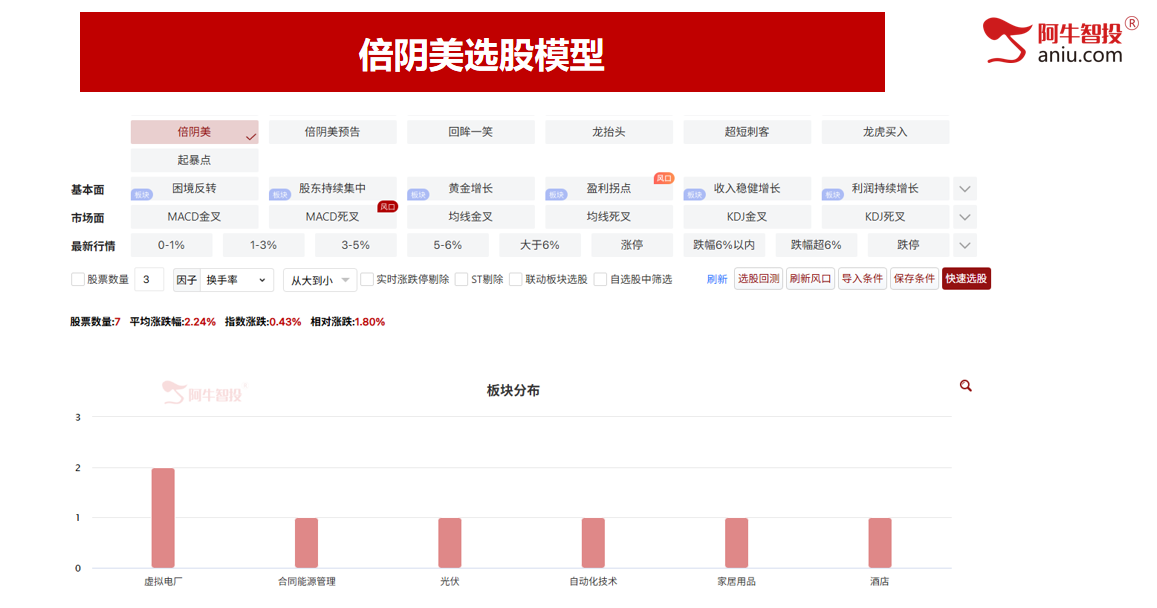Switch to 龙虎买入 model
The height and width of the screenshot is (608, 1157).
[885, 132]
